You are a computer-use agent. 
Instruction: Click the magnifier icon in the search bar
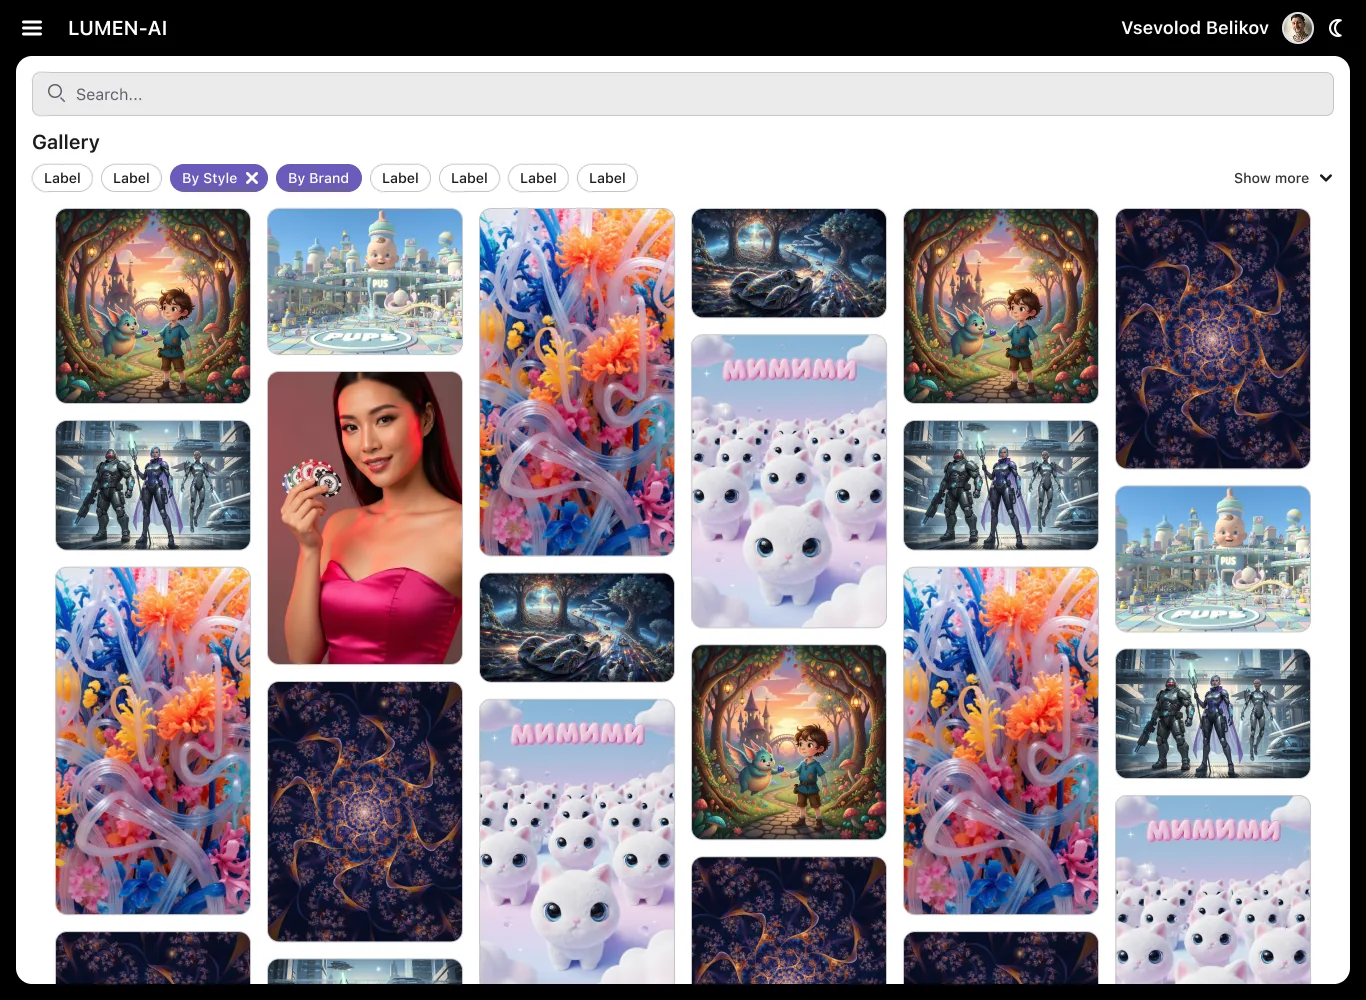pyautogui.click(x=56, y=93)
